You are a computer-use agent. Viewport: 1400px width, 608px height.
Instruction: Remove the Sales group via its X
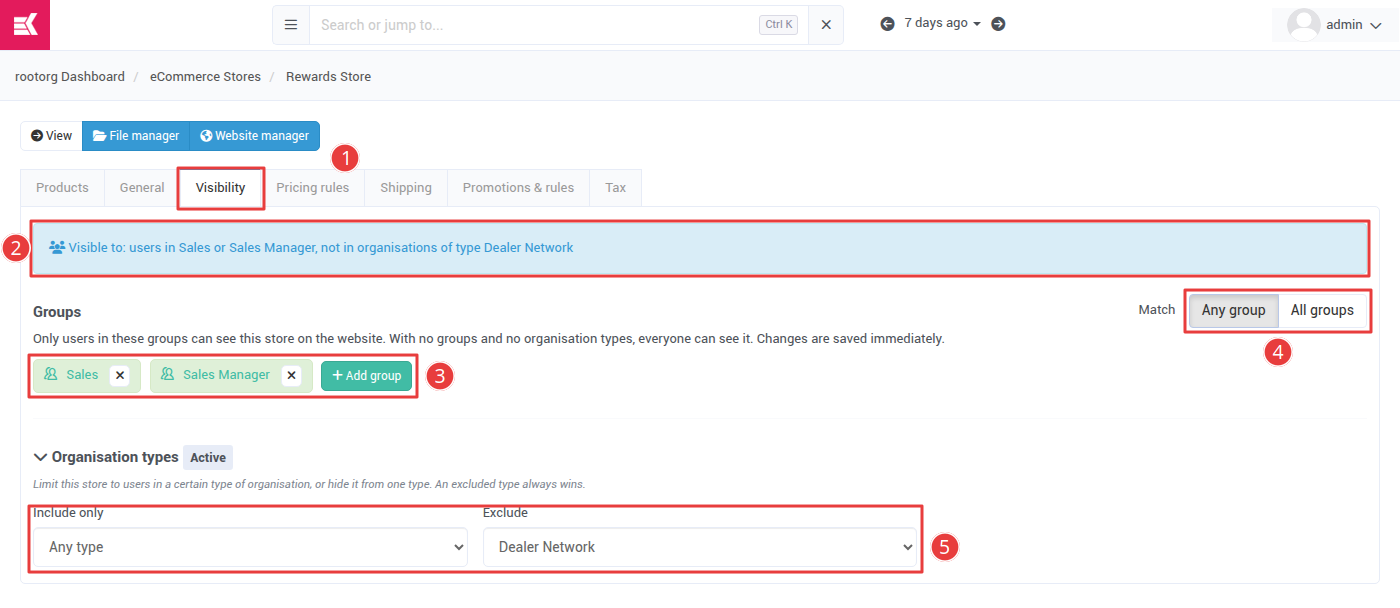pyautogui.click(x=120, y=375)
